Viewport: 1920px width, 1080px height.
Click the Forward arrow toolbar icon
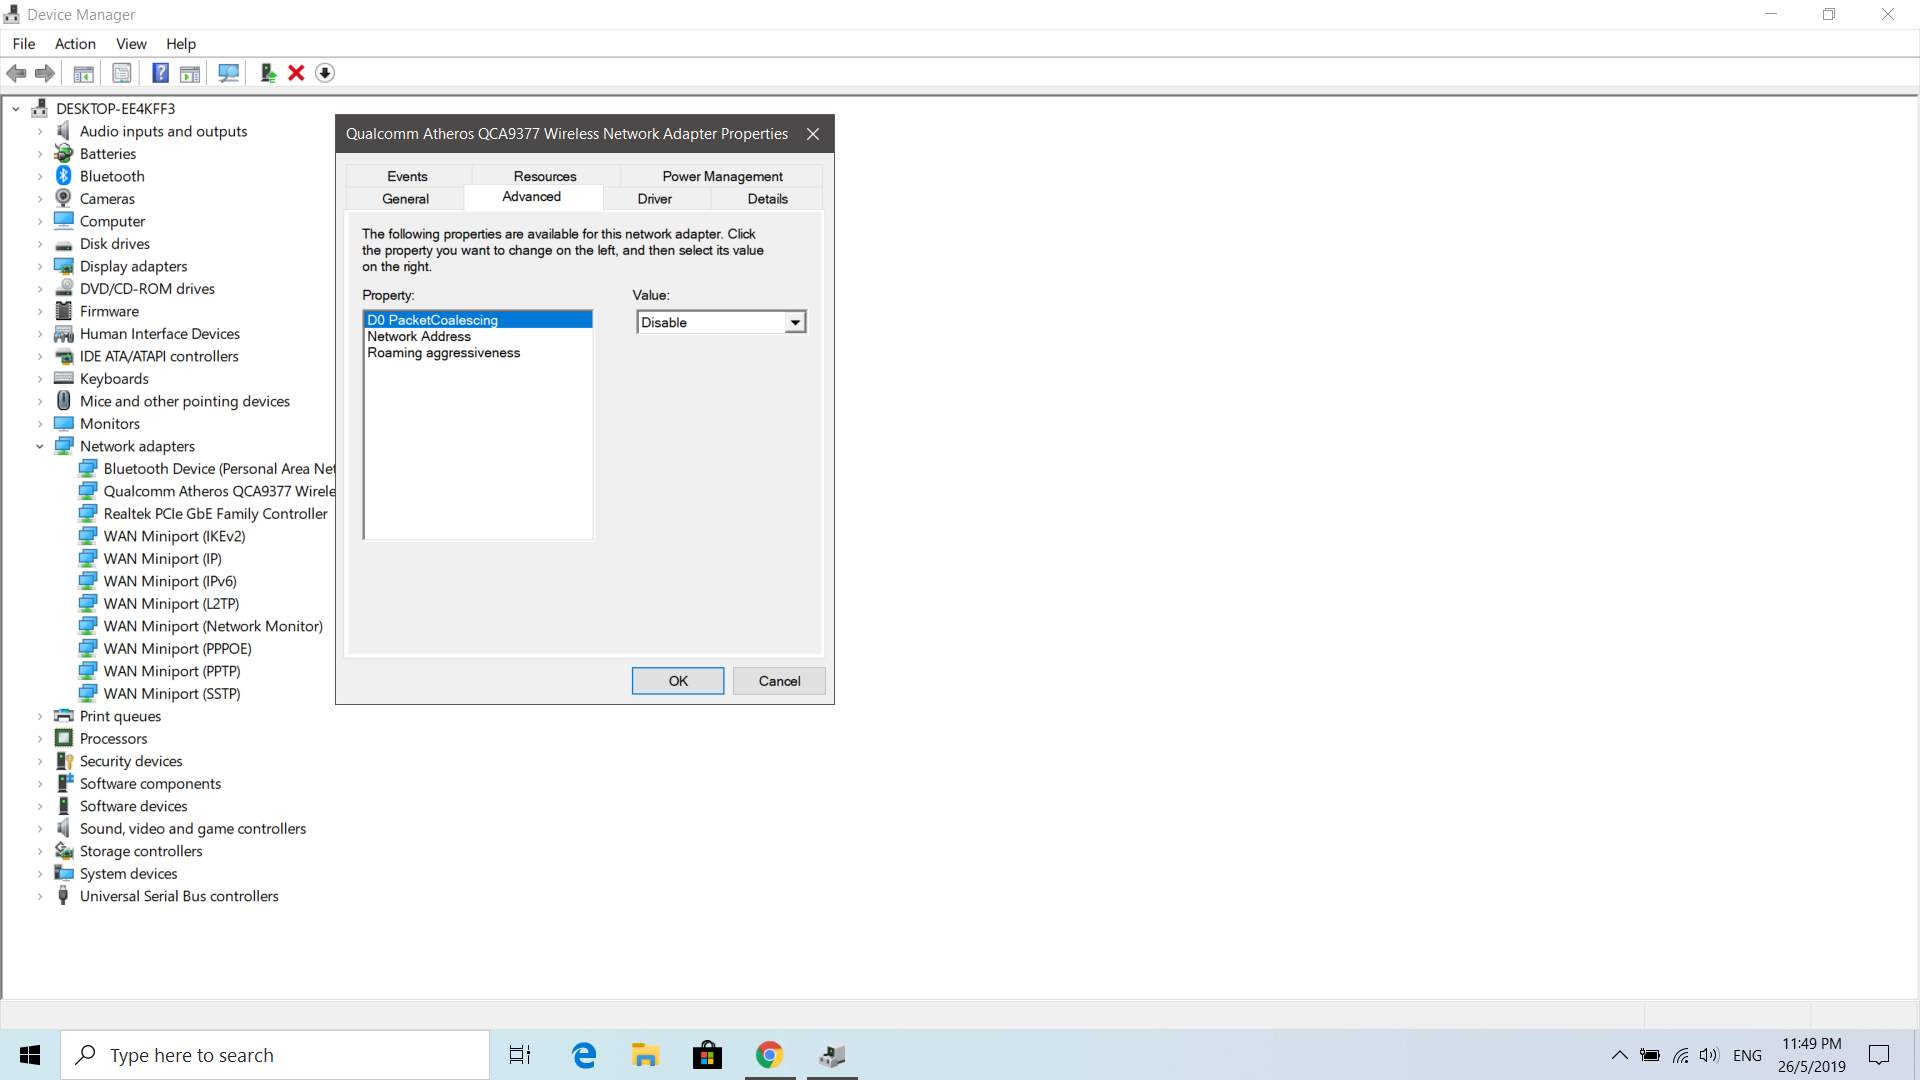[x=45, y=73]
